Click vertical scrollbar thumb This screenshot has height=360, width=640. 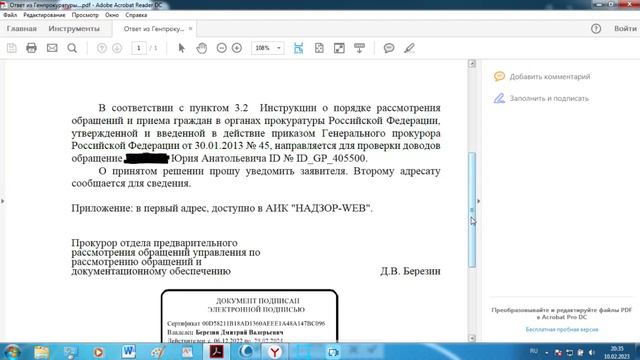472,210
